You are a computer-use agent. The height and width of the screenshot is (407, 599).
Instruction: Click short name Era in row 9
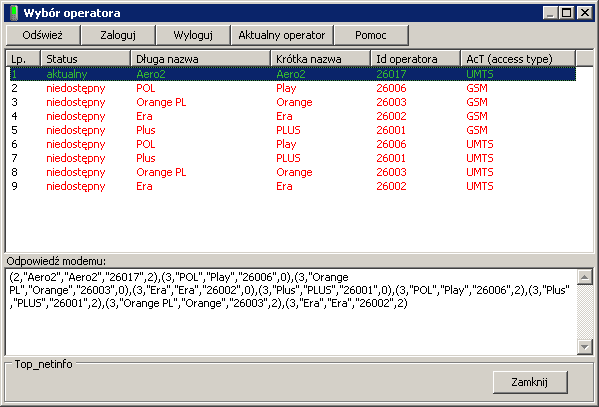[284, 186]
